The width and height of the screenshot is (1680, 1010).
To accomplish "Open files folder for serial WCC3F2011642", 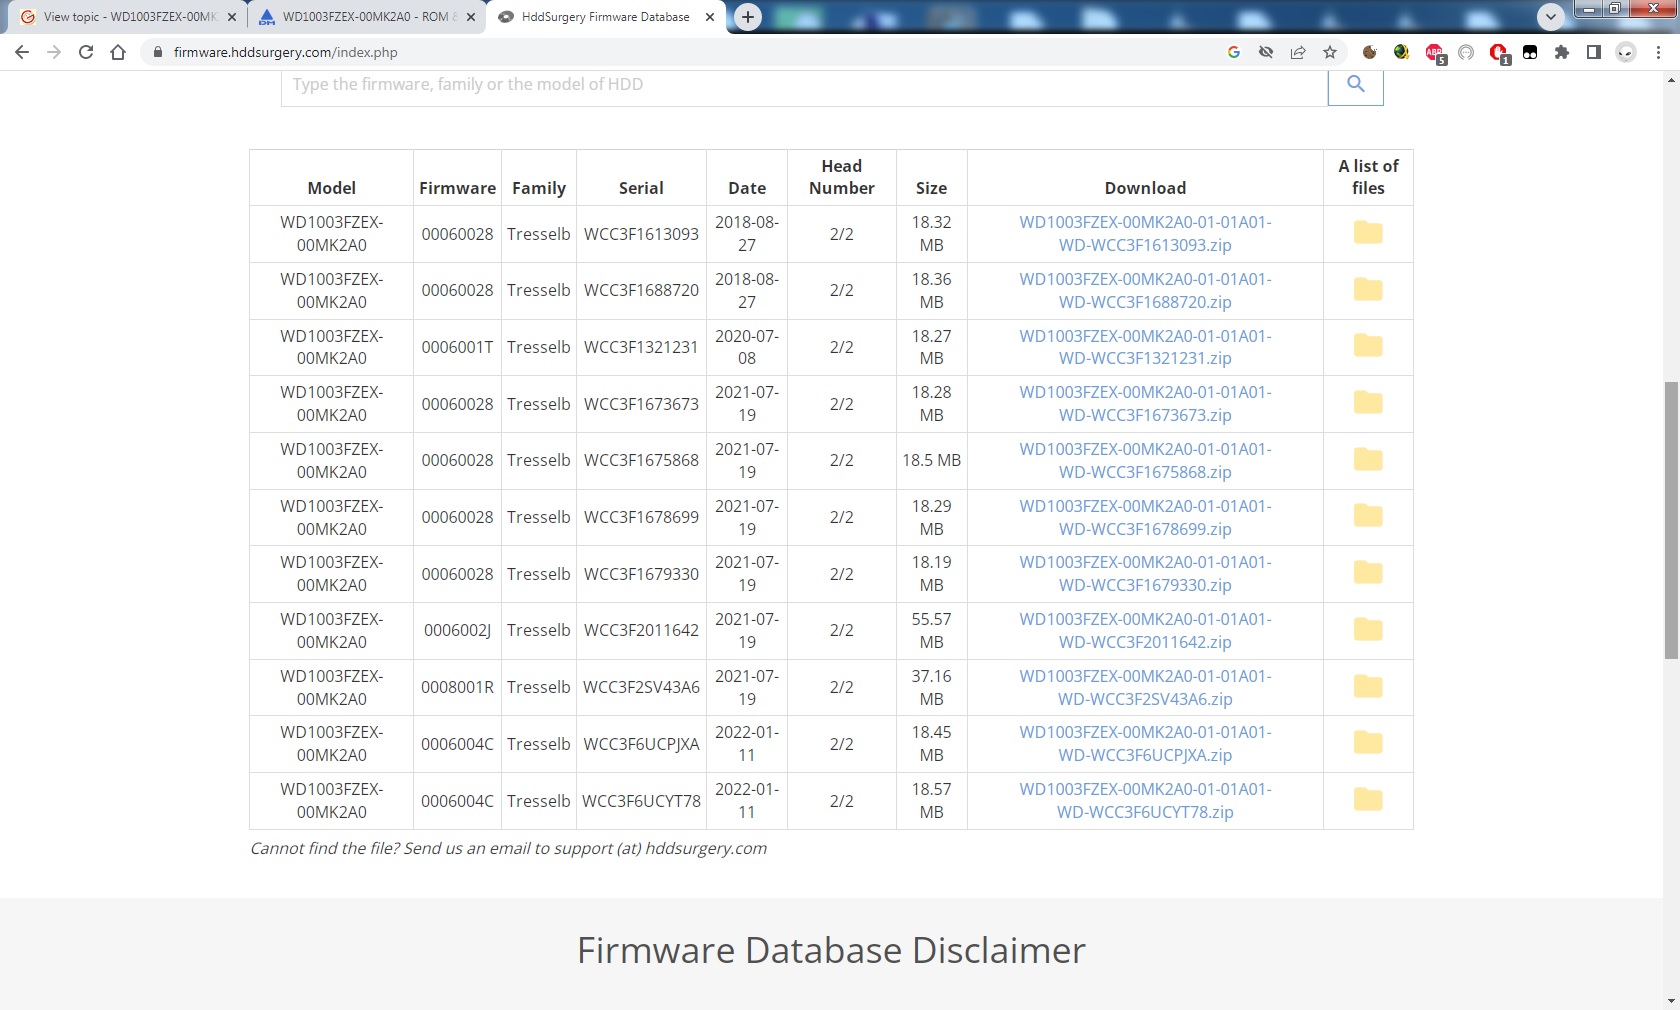I will [x=1368, y=630].
